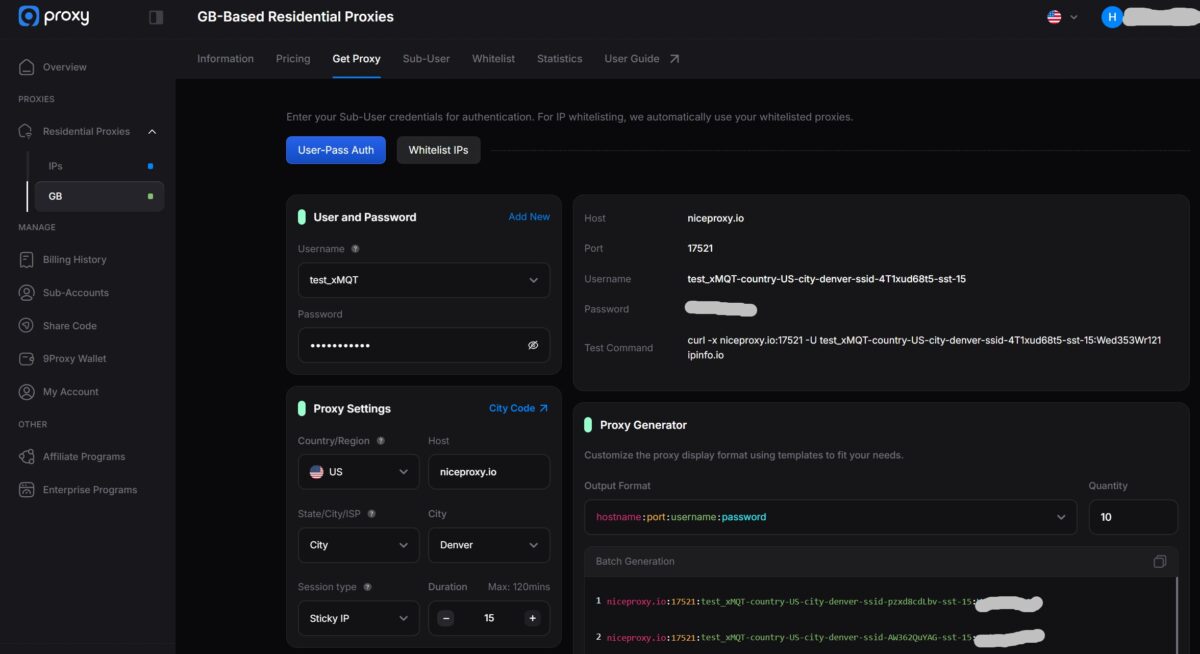
Task: Open the City Denver dropdown
Action: coord(489,545)
